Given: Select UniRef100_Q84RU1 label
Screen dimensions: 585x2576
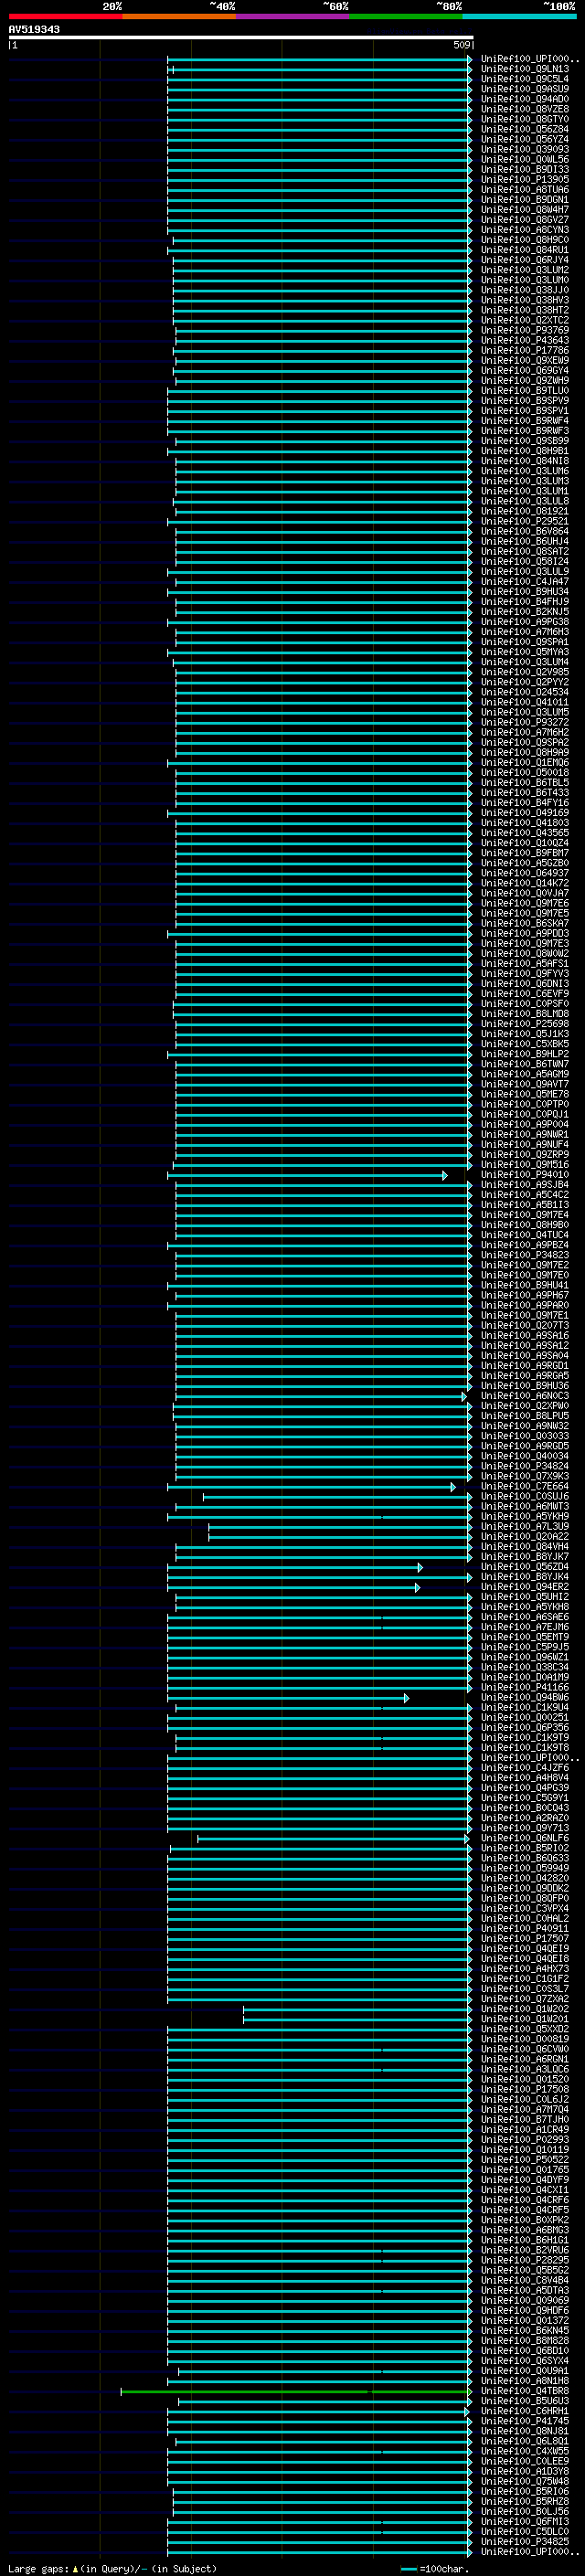Looking at the screenshot, I should coord(524,250).
